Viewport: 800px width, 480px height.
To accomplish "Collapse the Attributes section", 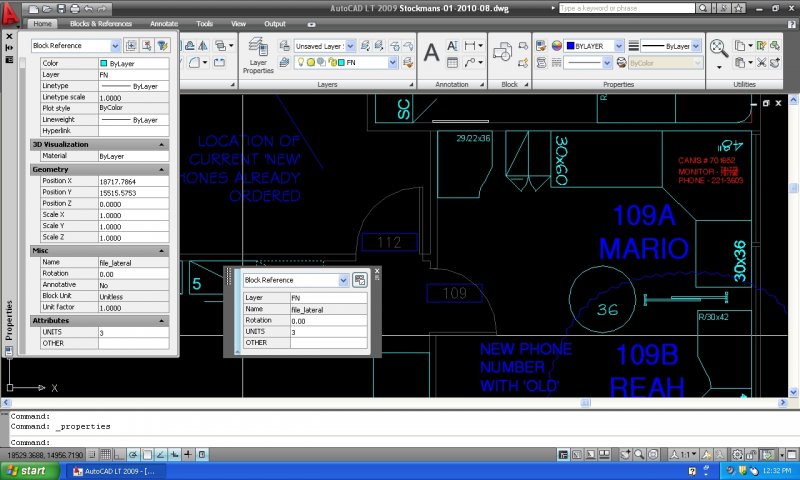I will coord(161,320).
